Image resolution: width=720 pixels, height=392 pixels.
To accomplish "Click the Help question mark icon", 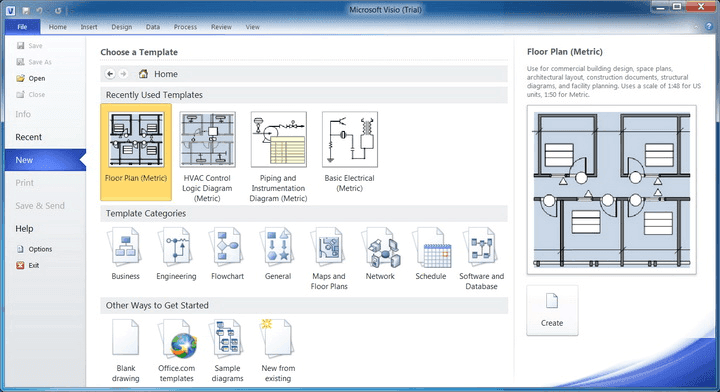I will click(x=709, y=27).
